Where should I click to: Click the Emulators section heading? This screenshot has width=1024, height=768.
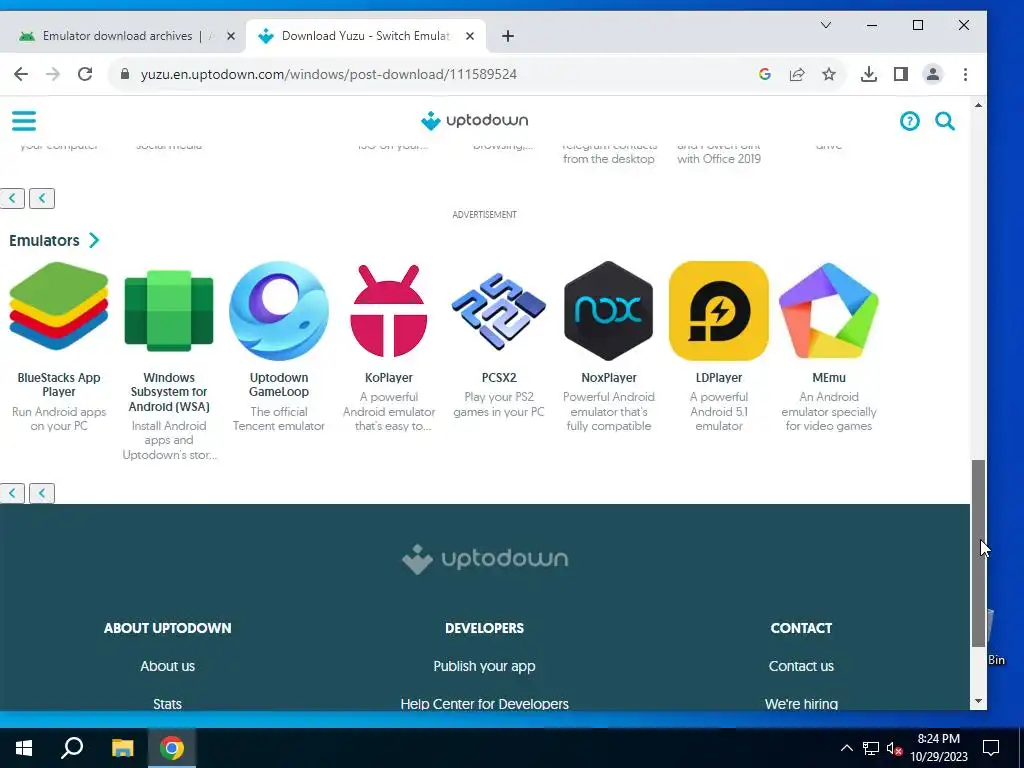coord(44,240)
